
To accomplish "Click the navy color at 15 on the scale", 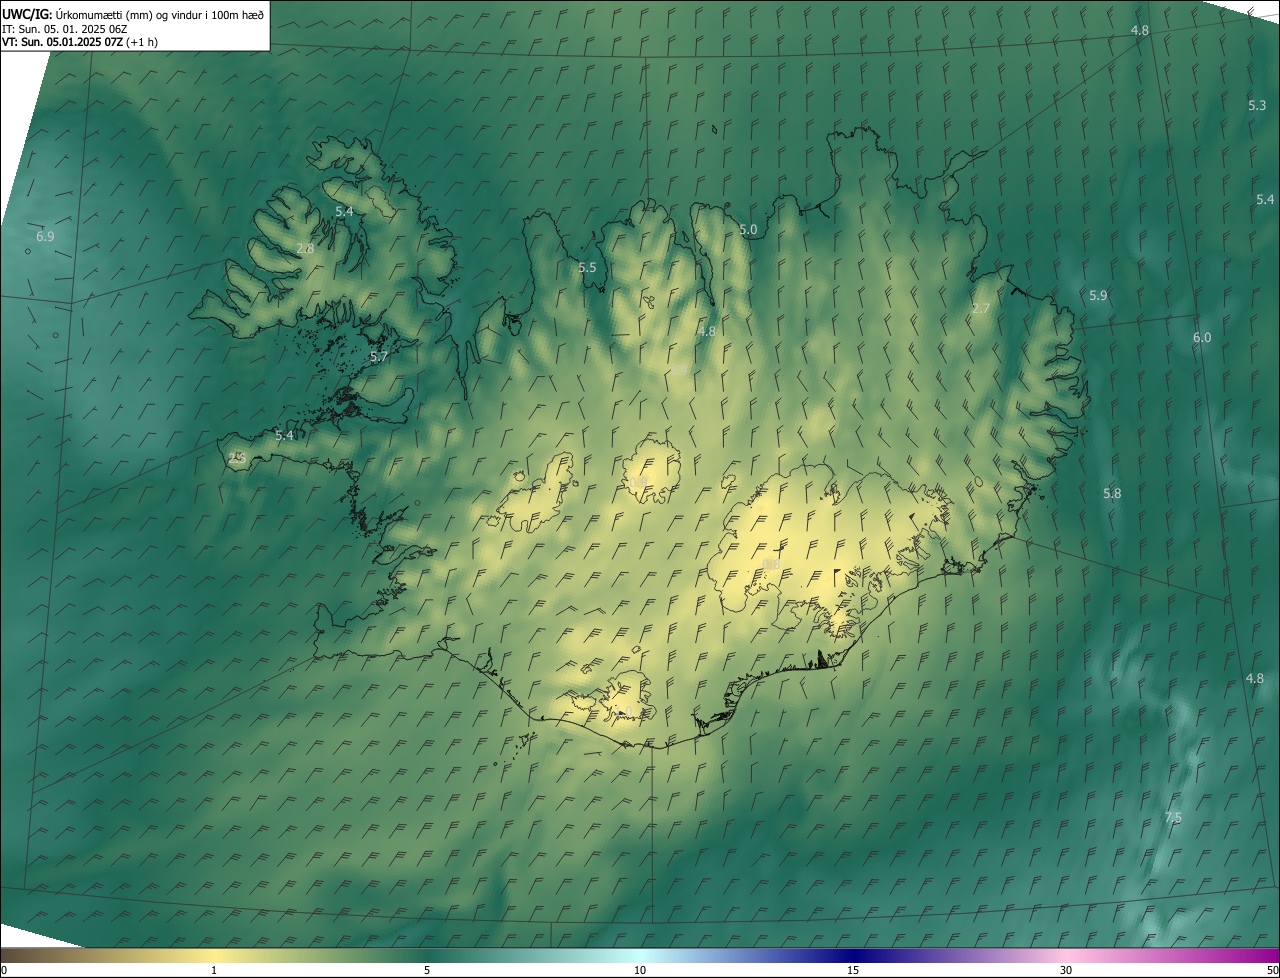I will click(x=853, y=955).
